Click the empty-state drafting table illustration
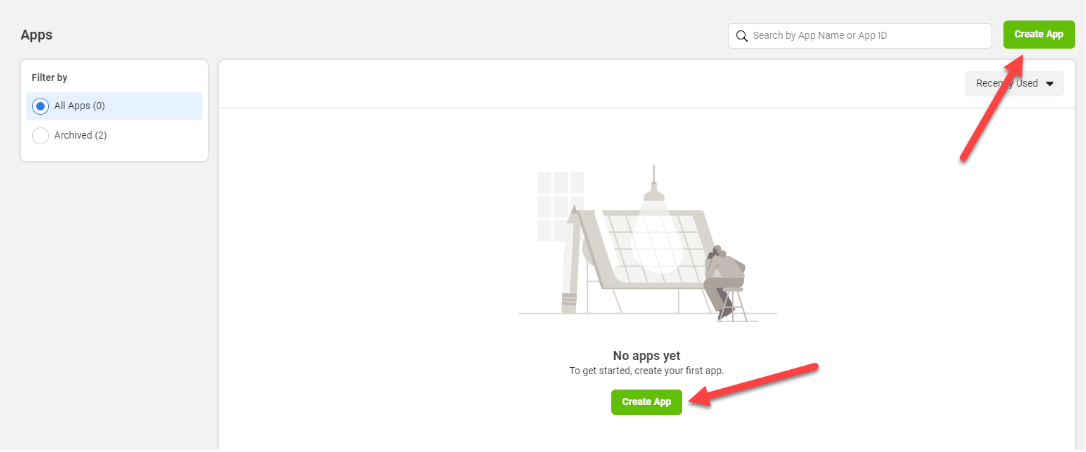The width and height of the screenshot is (1086, 452). (648, 244)
